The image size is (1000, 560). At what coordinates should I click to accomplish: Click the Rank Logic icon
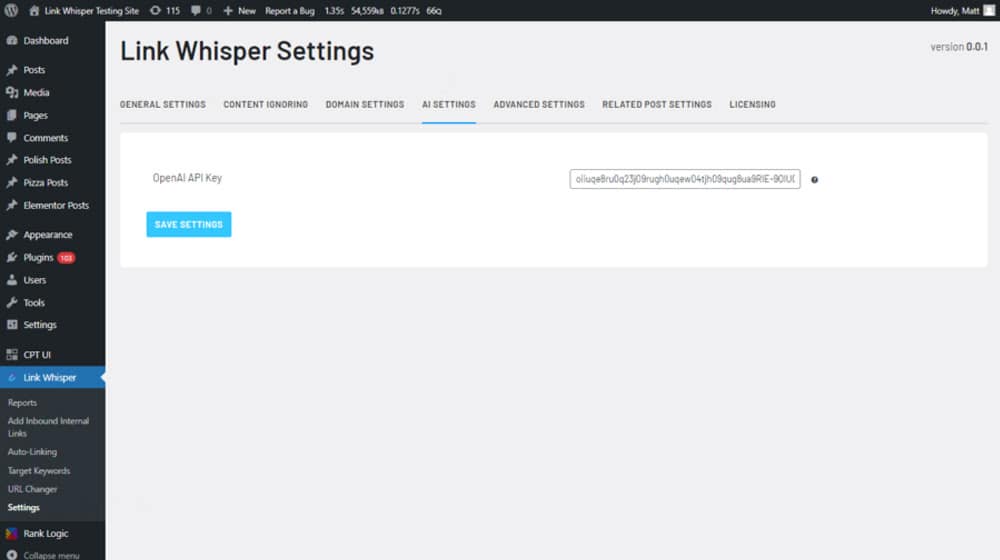pos(11,534)
